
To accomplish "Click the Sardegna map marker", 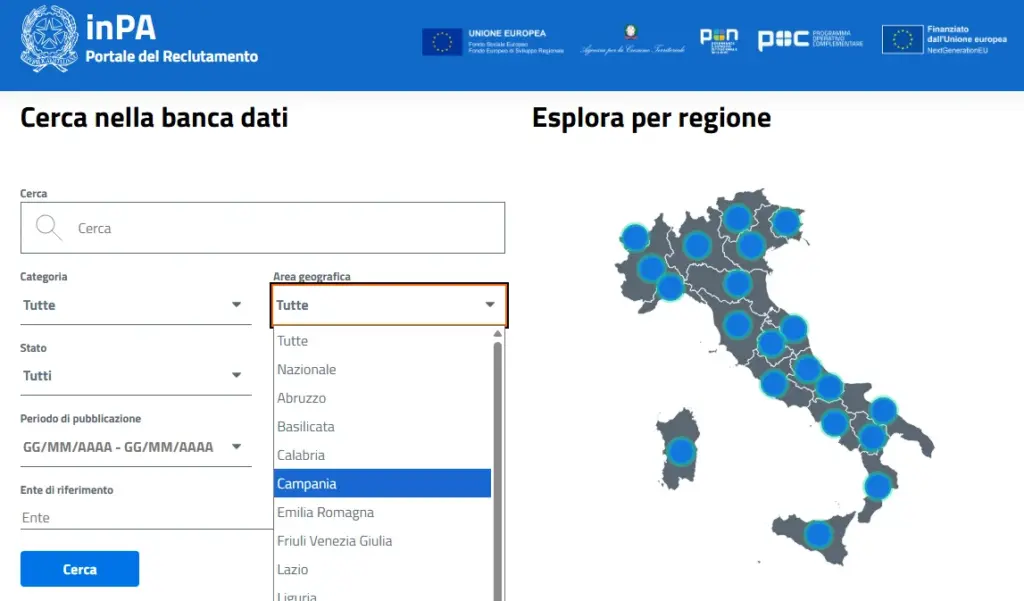I will (681, 451).
